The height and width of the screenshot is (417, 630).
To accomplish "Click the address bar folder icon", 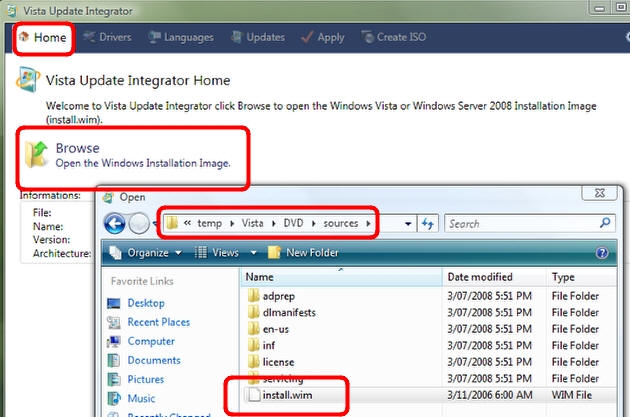I will point(172,223).
